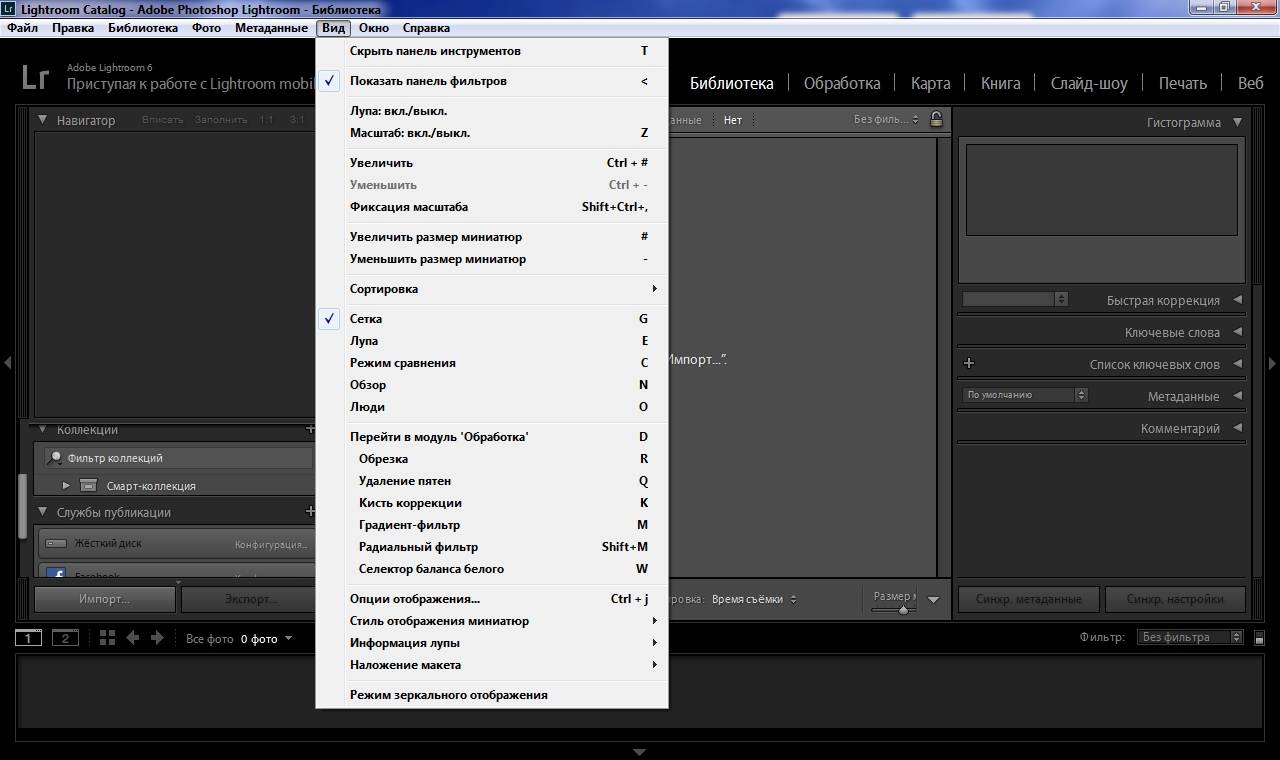
Task: Click the Синхр. метаданные button
Action: [1028, 599]
